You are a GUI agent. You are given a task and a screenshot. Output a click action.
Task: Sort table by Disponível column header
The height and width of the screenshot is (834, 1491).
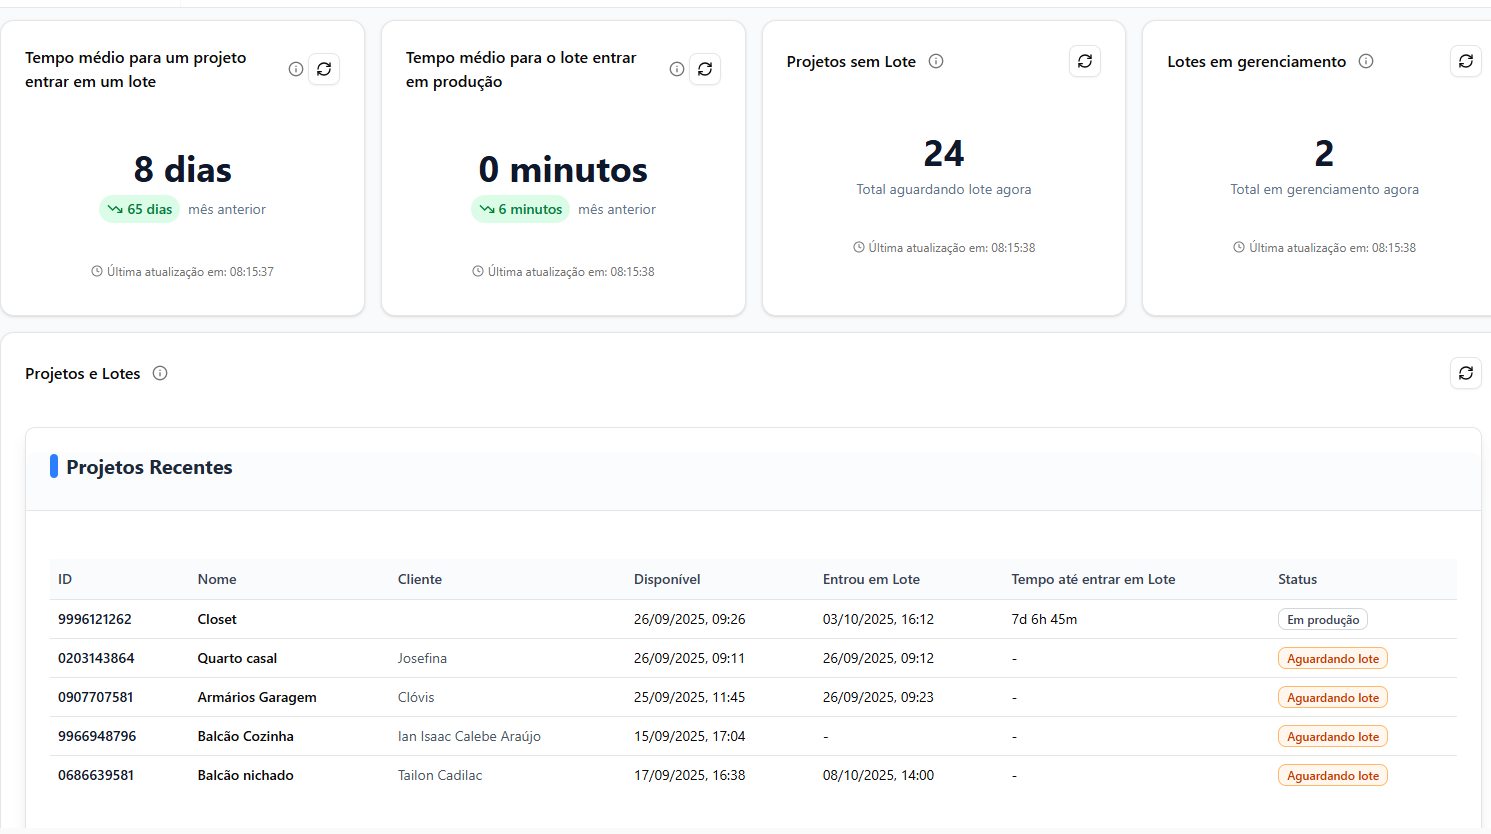pos(667,580)
